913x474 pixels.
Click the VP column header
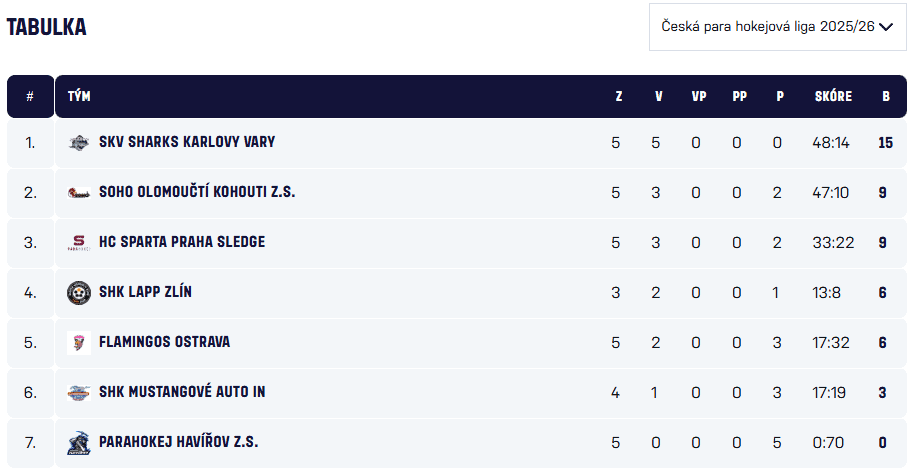pos(698,97)
